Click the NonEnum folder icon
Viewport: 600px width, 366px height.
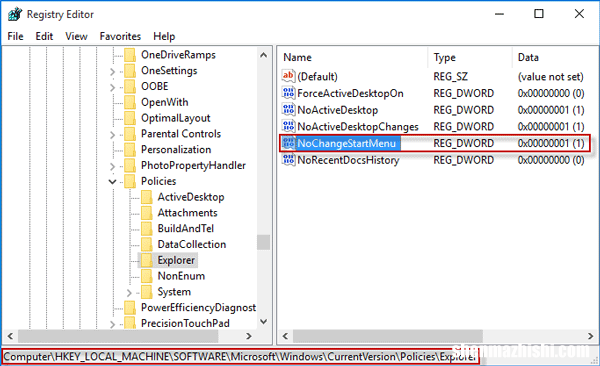pos(147,276)
